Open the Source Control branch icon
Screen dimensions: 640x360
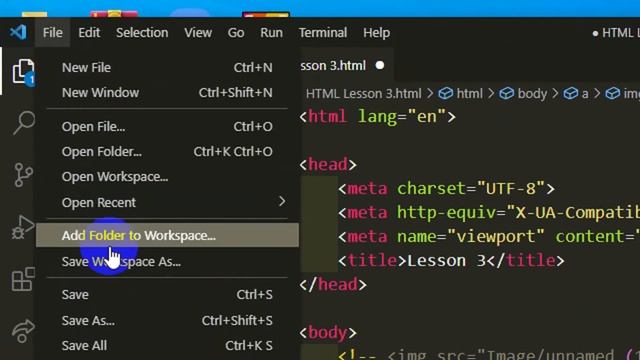coord(24,175)
